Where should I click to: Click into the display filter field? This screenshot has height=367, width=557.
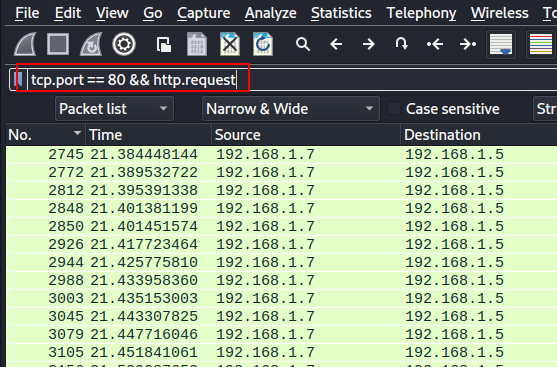pos(291,80)
